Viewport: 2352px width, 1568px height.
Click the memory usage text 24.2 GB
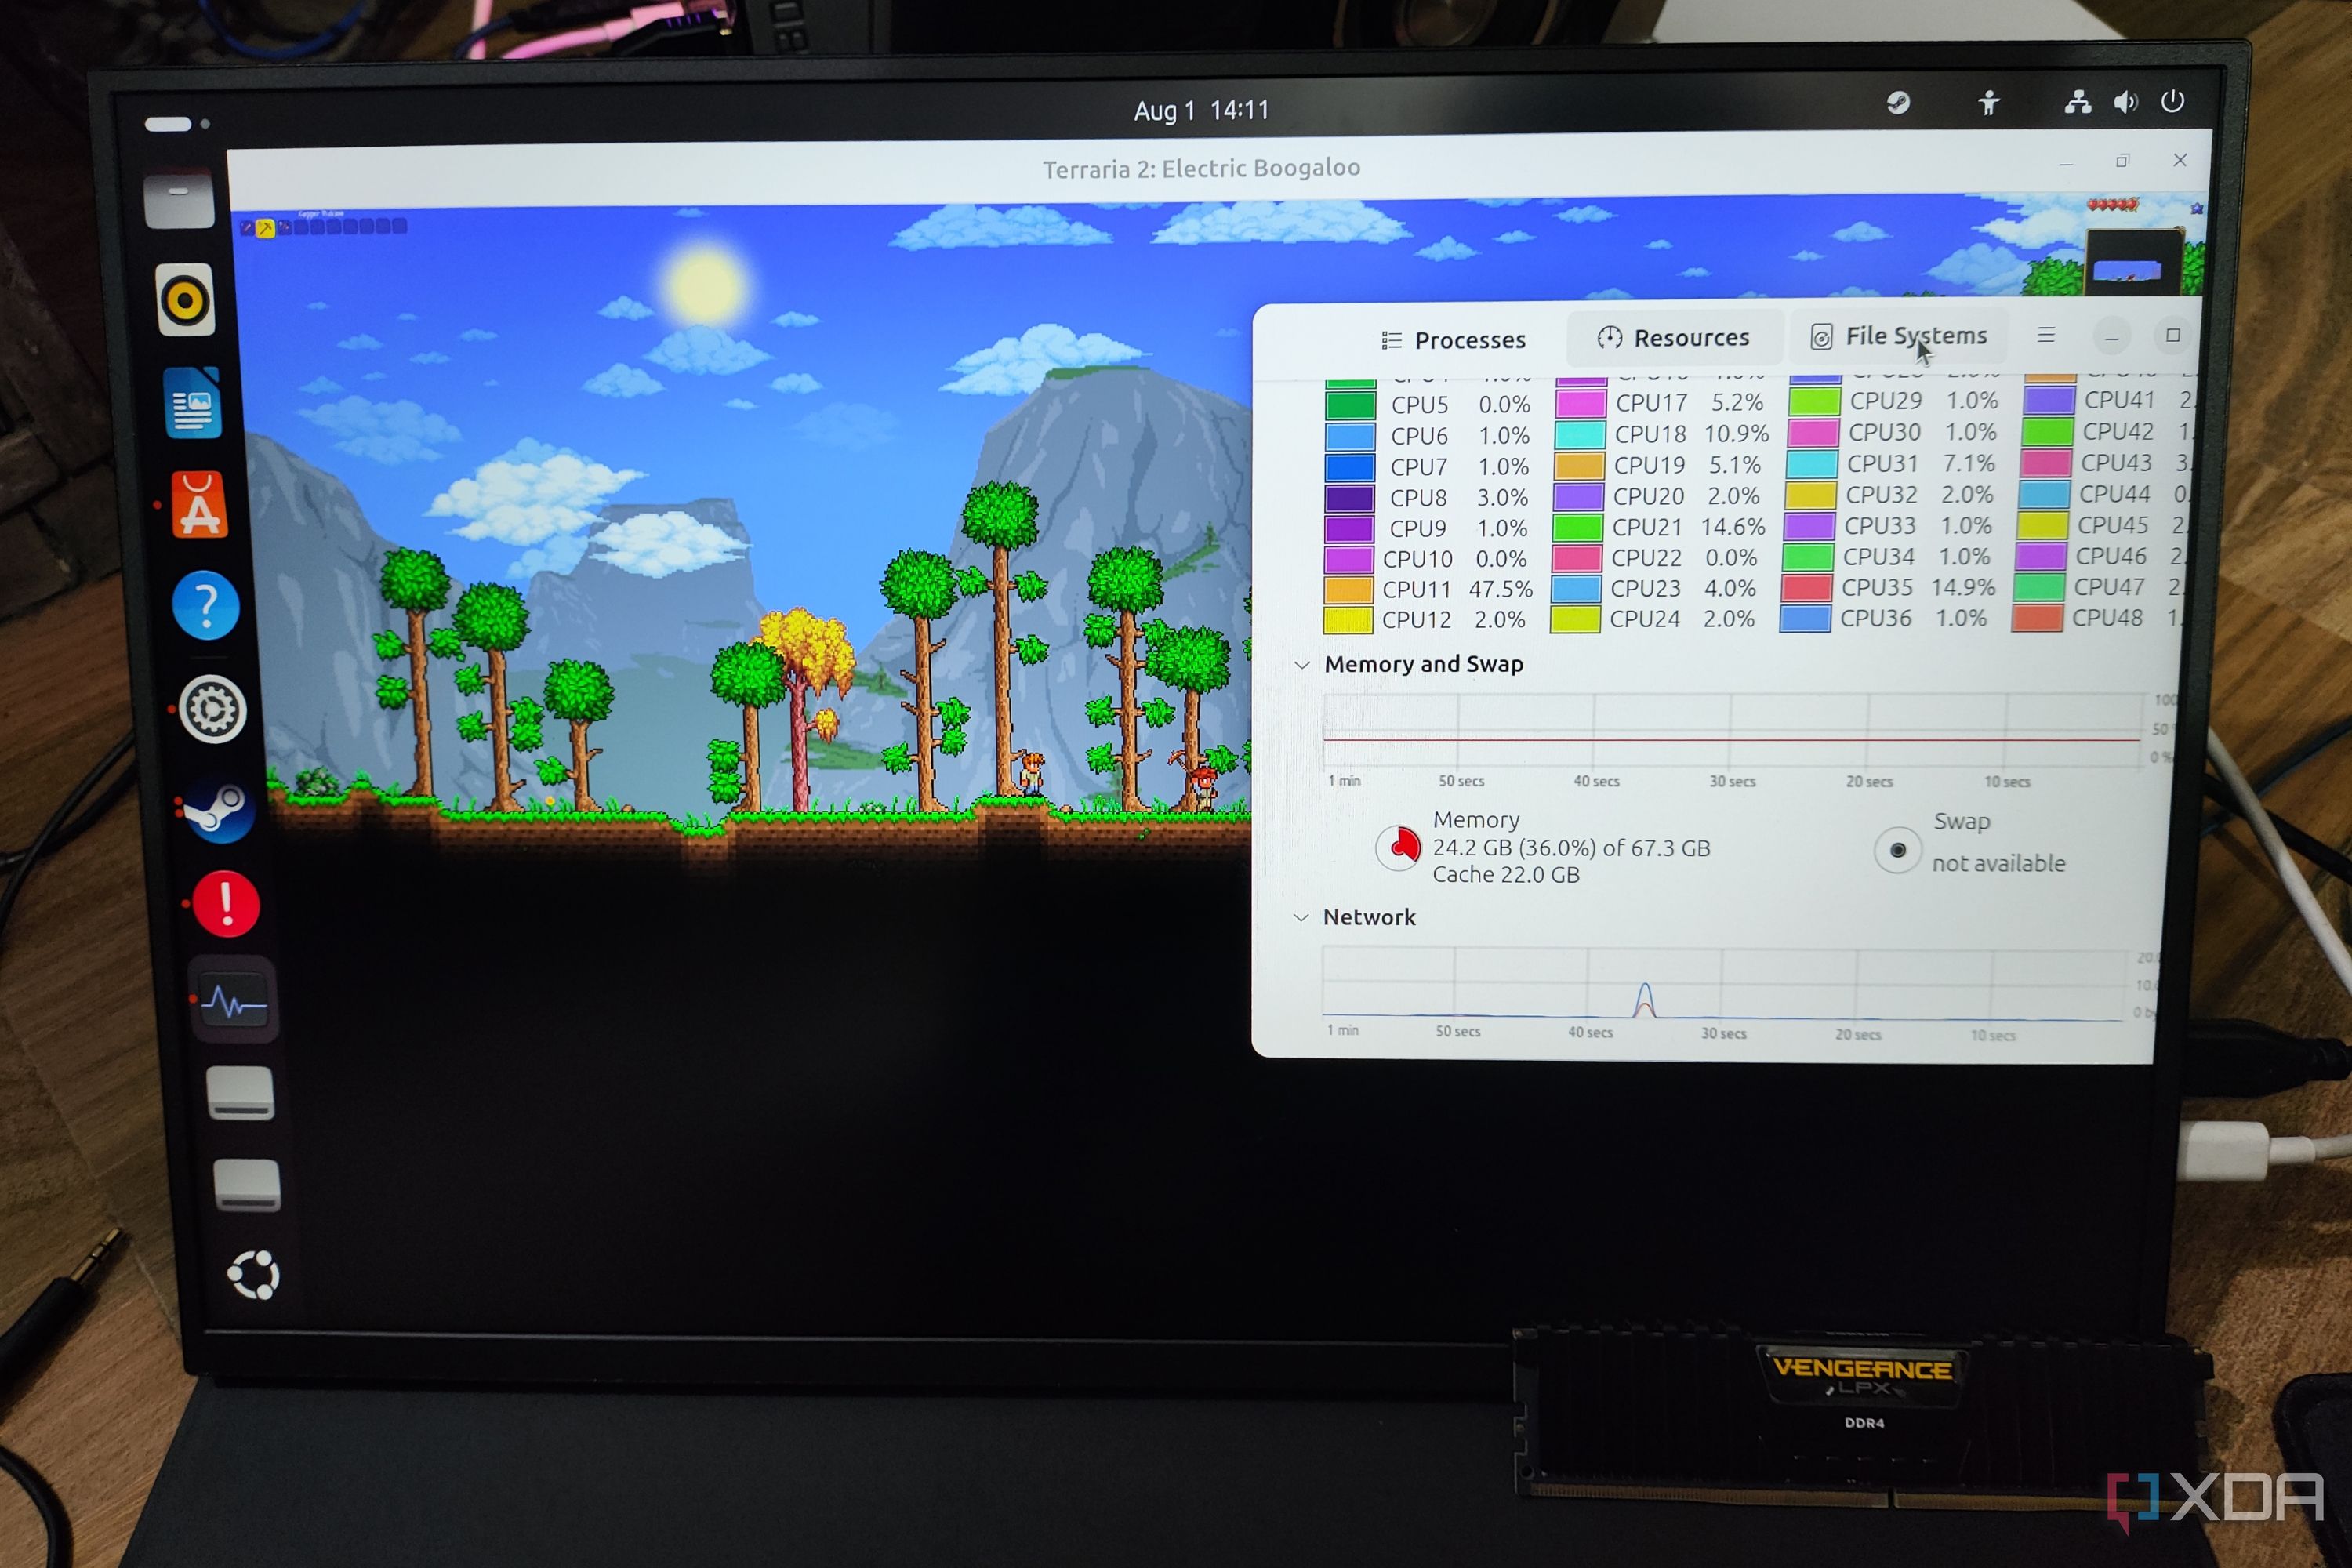pyautogui.click(x=1571, y=848)
